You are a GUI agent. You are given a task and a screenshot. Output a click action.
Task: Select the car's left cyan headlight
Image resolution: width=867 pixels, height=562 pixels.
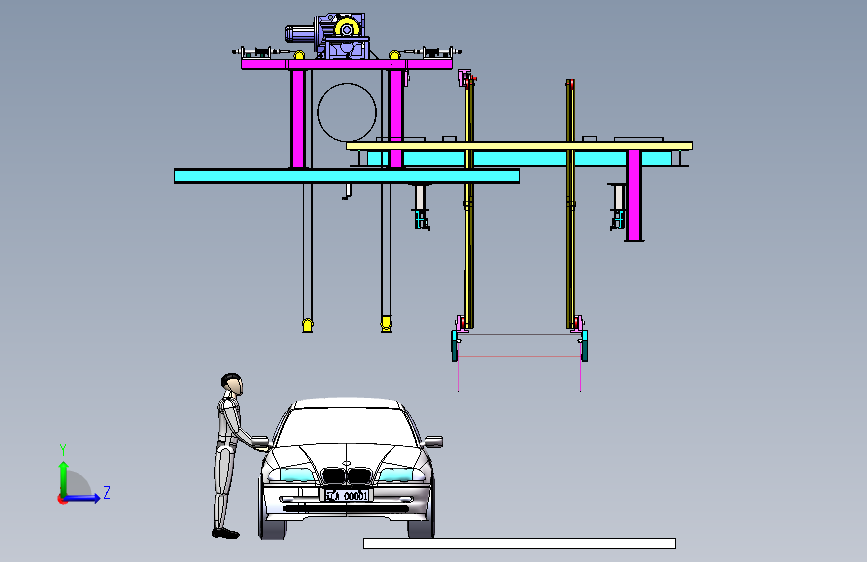tap(296, 475)
